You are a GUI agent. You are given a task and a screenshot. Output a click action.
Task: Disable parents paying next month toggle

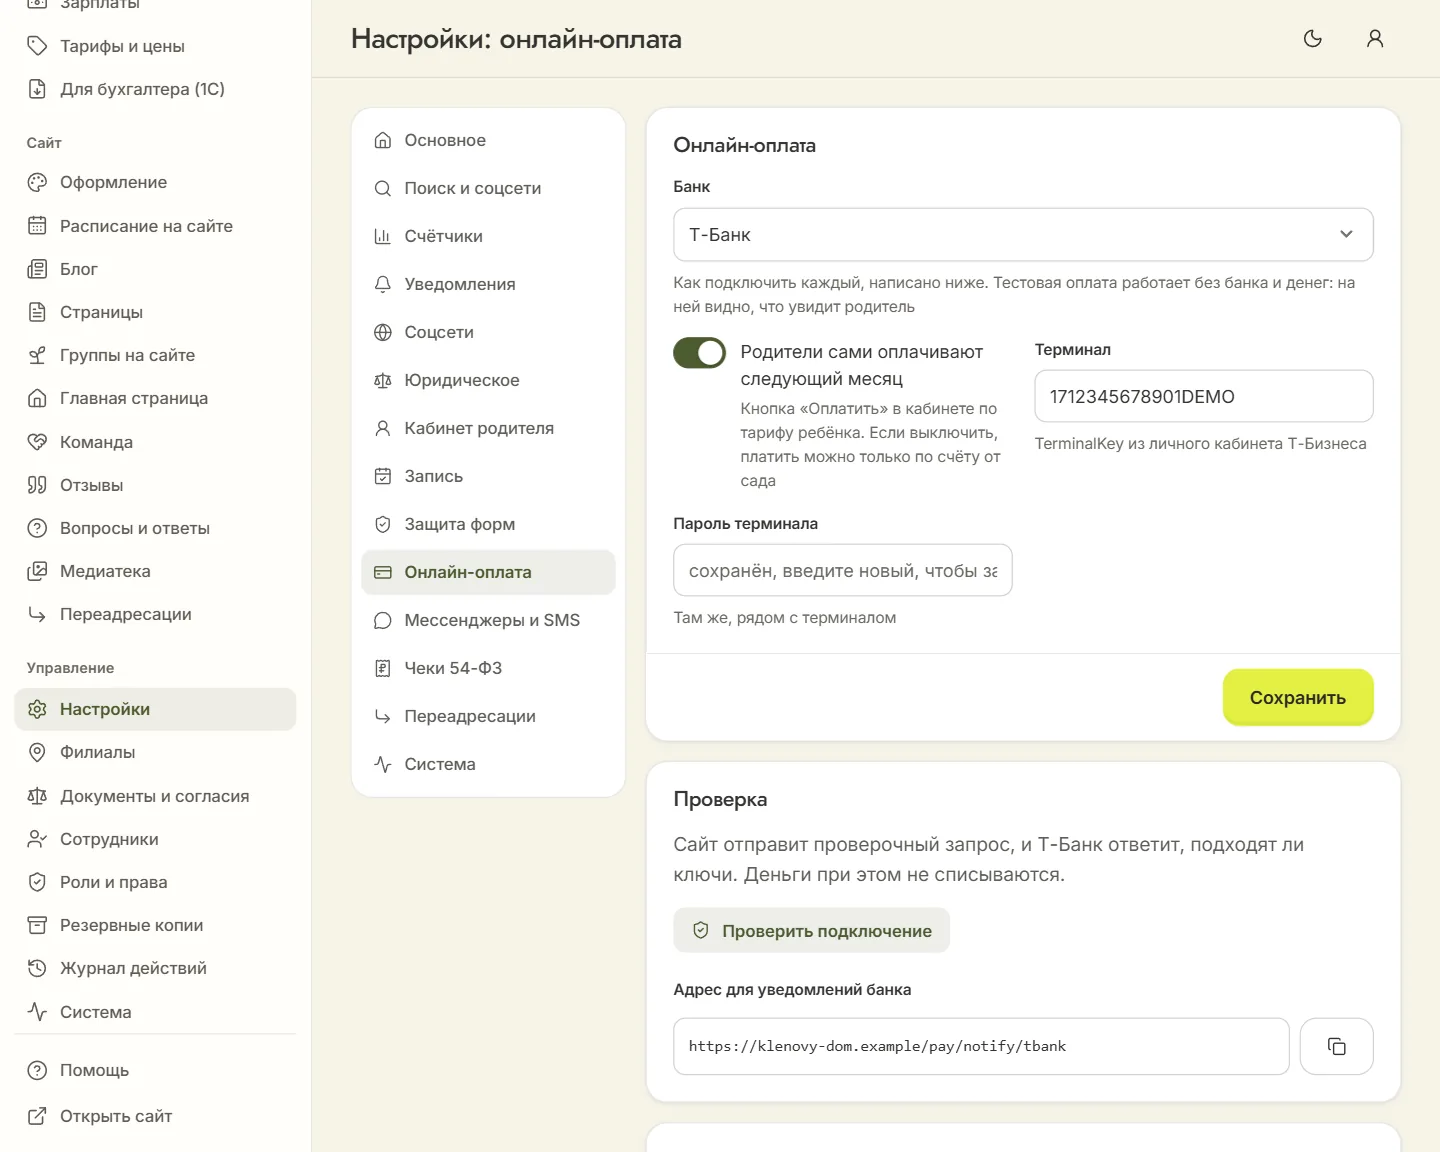point(699,353)
